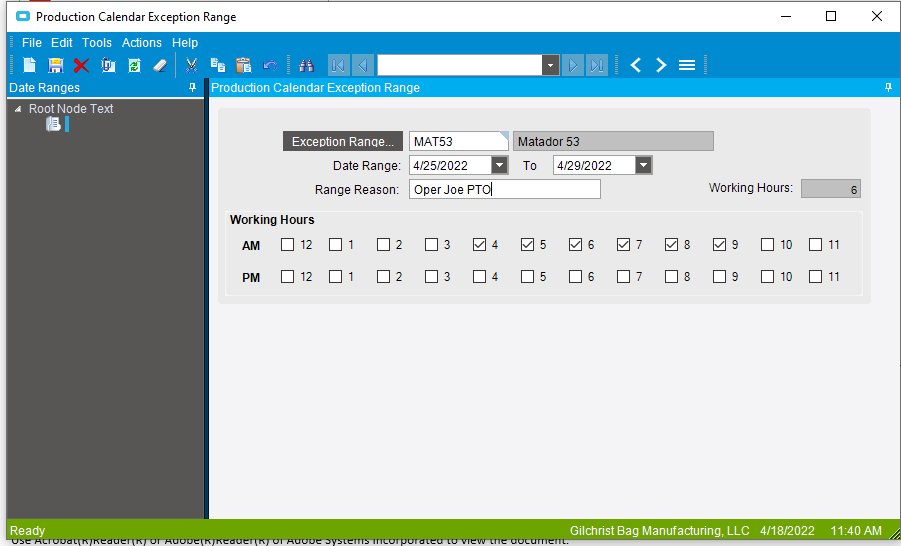Click the forward chevron in toolbar
Screen dimensions: 901x546
click(x=661, y=65)
